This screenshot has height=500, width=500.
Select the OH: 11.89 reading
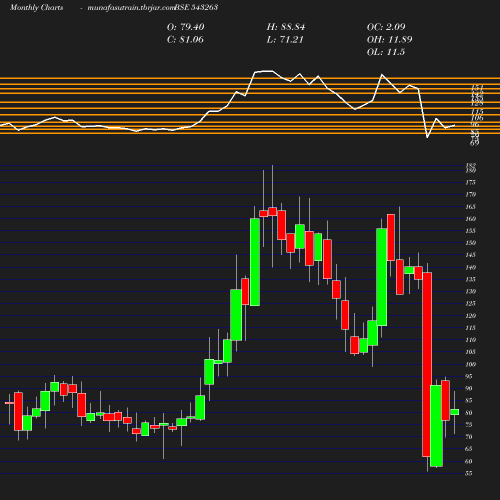click(x=389, y=40)
